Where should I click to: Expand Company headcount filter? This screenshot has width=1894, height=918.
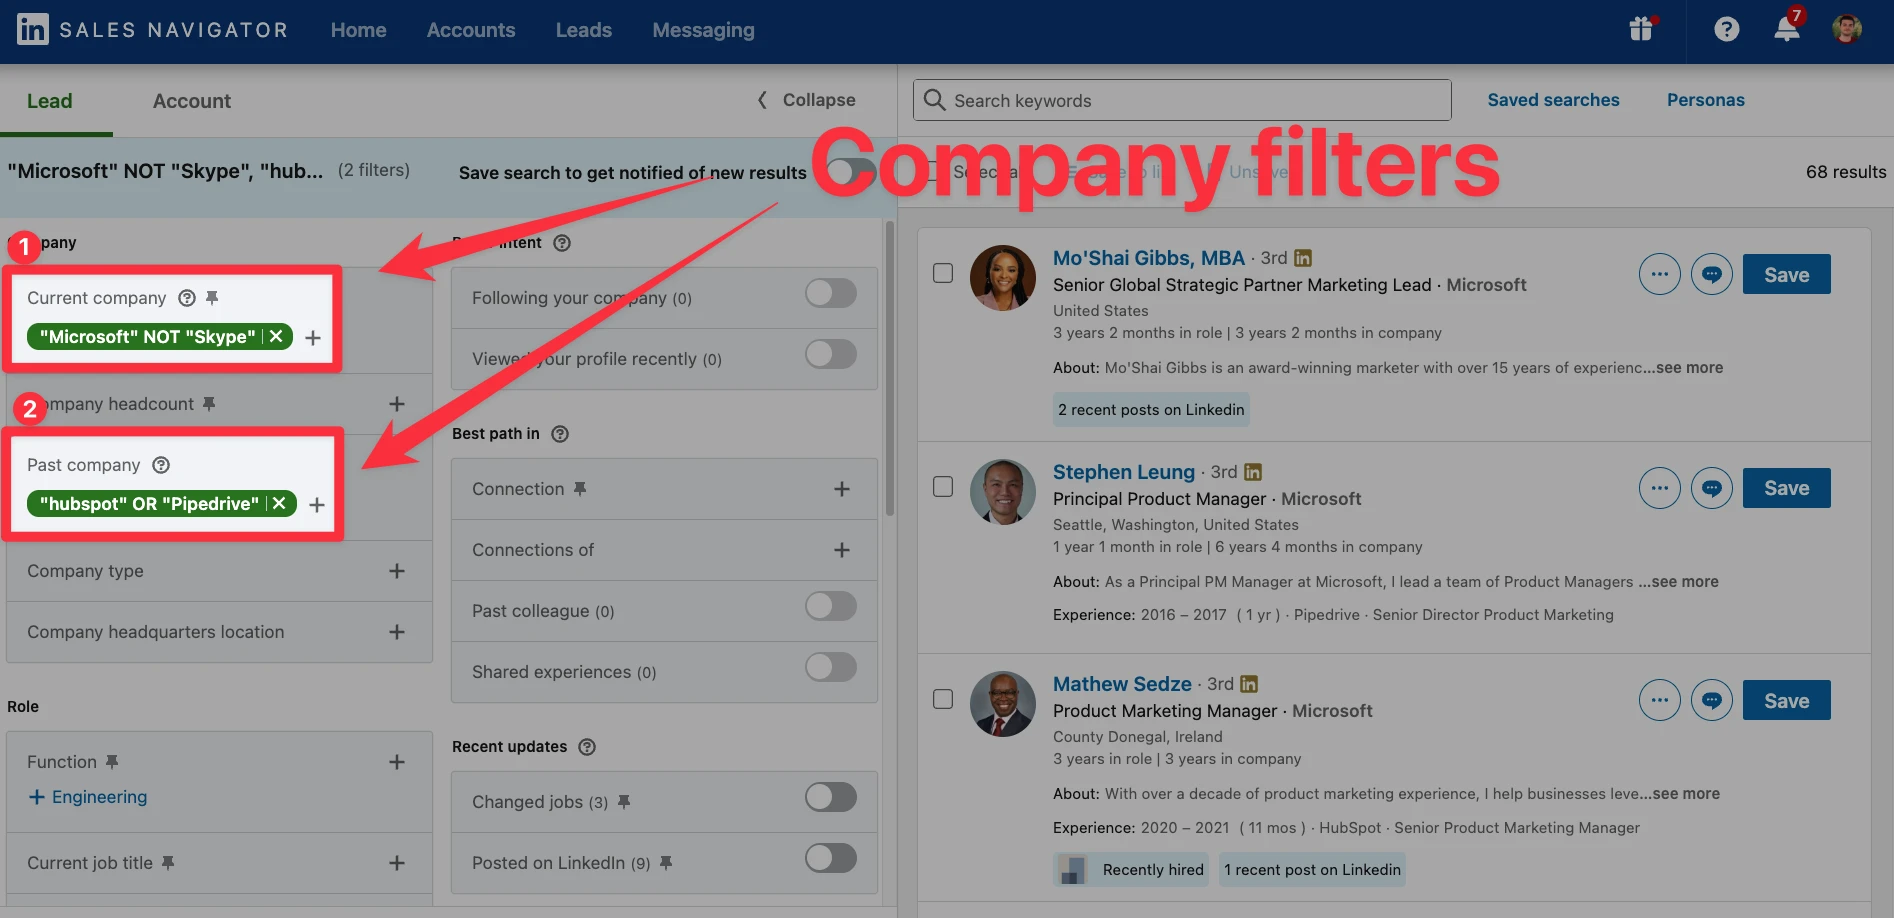pyautogui.click(x=397, y=404)
